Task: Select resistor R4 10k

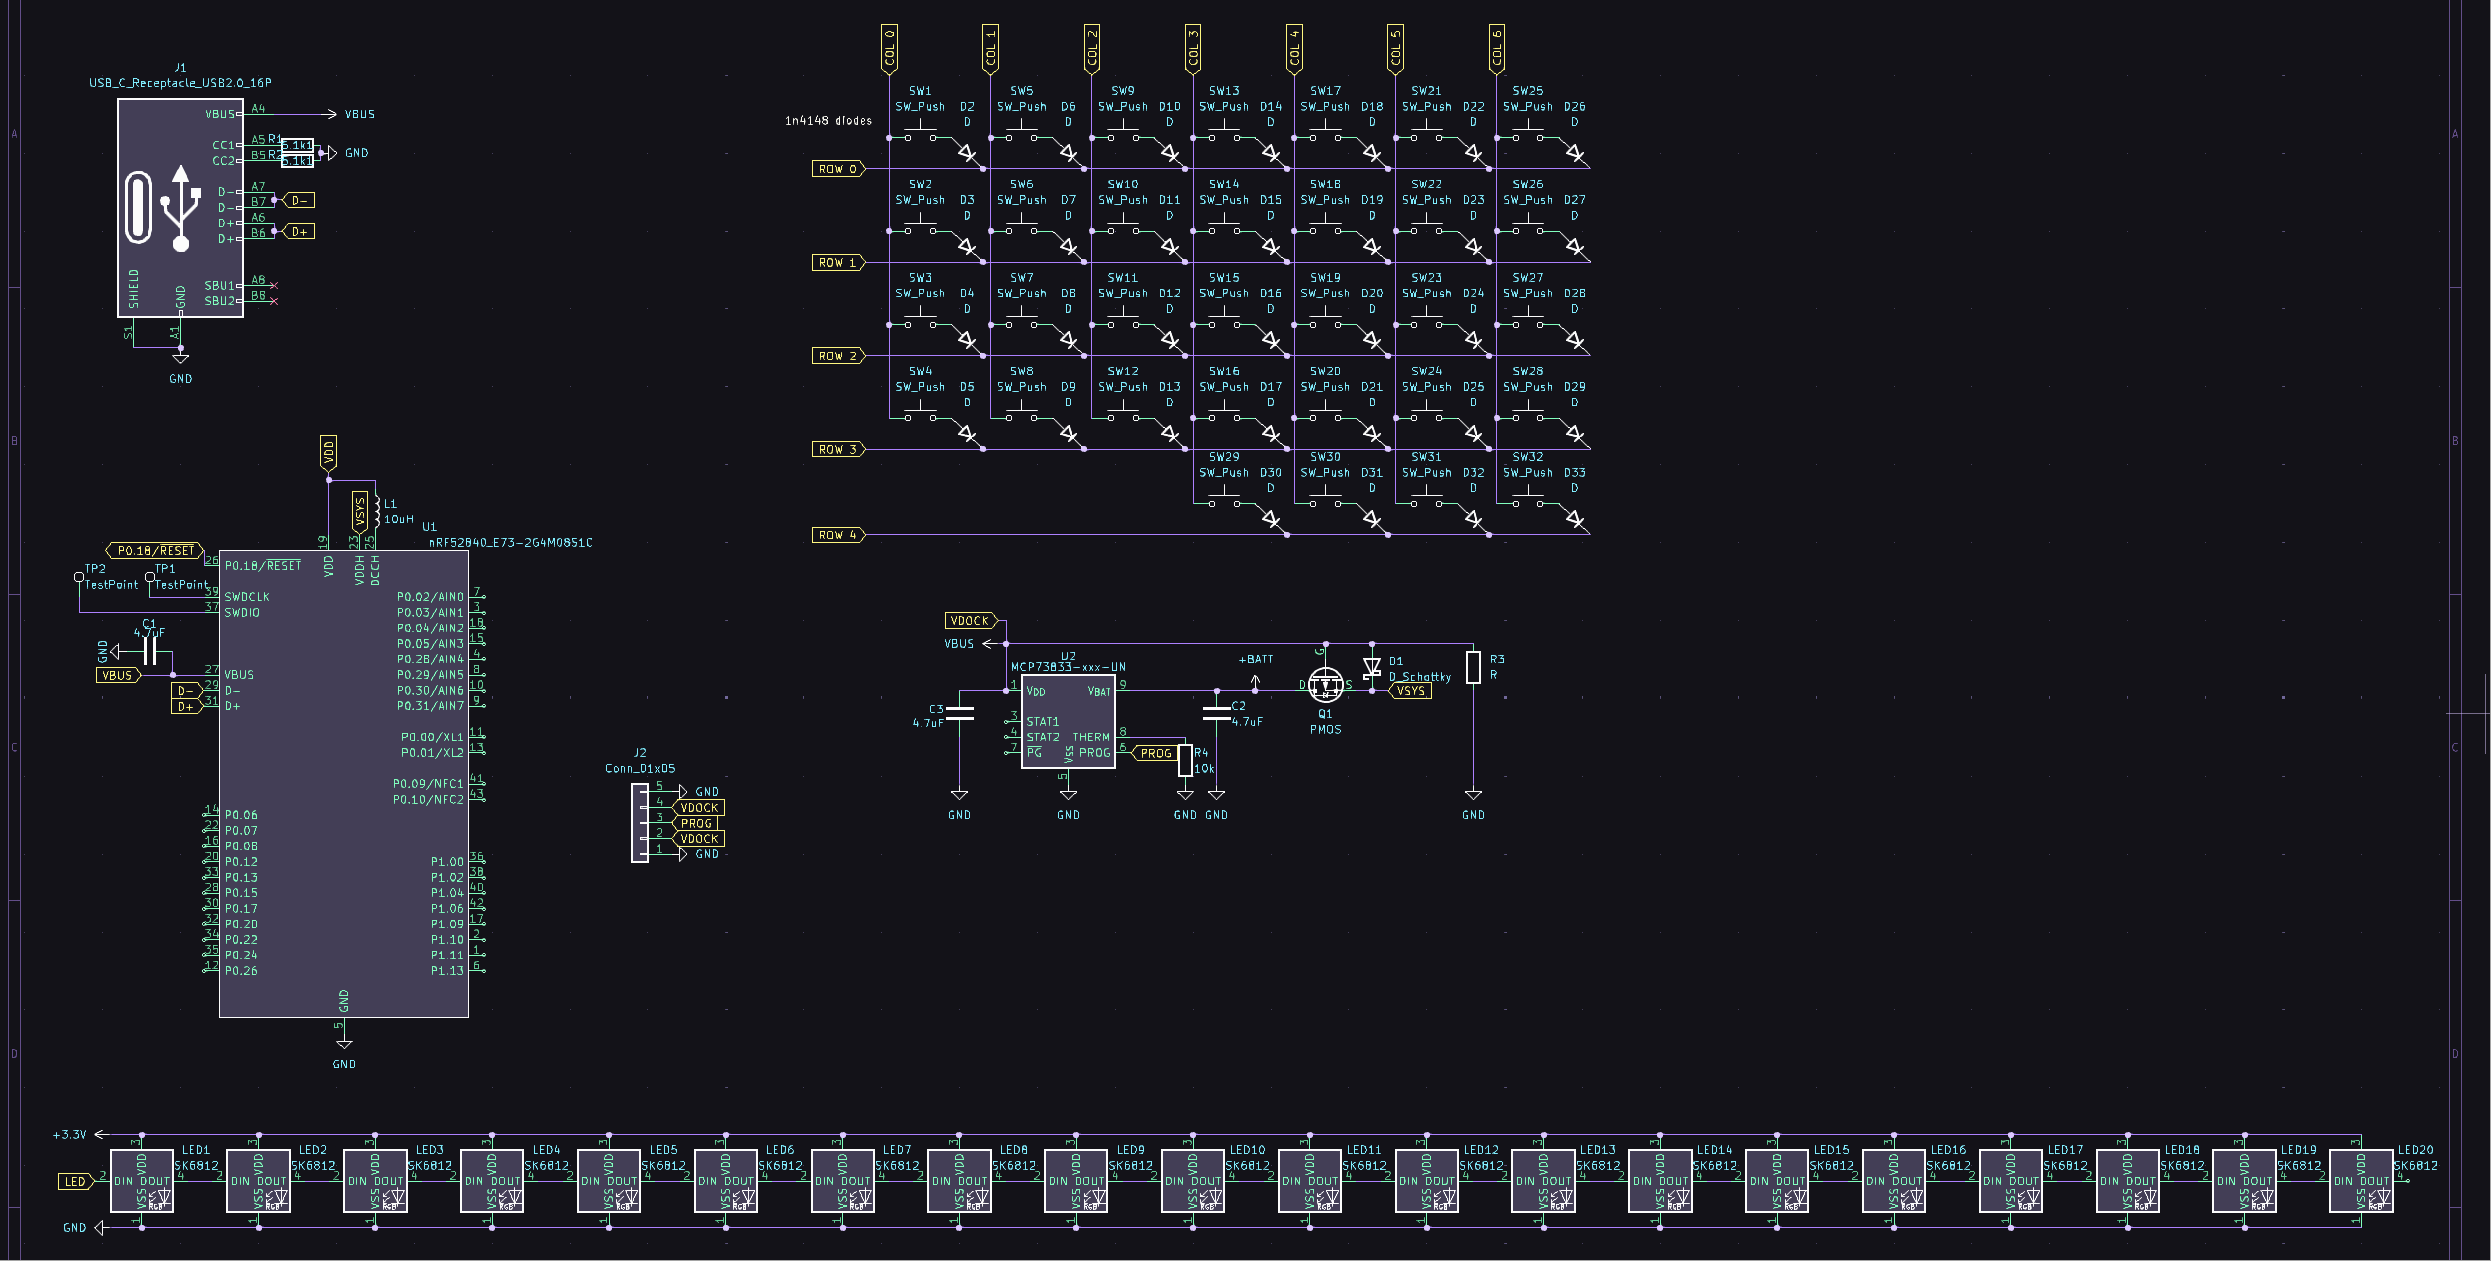Action: [x=1186, y=762]
